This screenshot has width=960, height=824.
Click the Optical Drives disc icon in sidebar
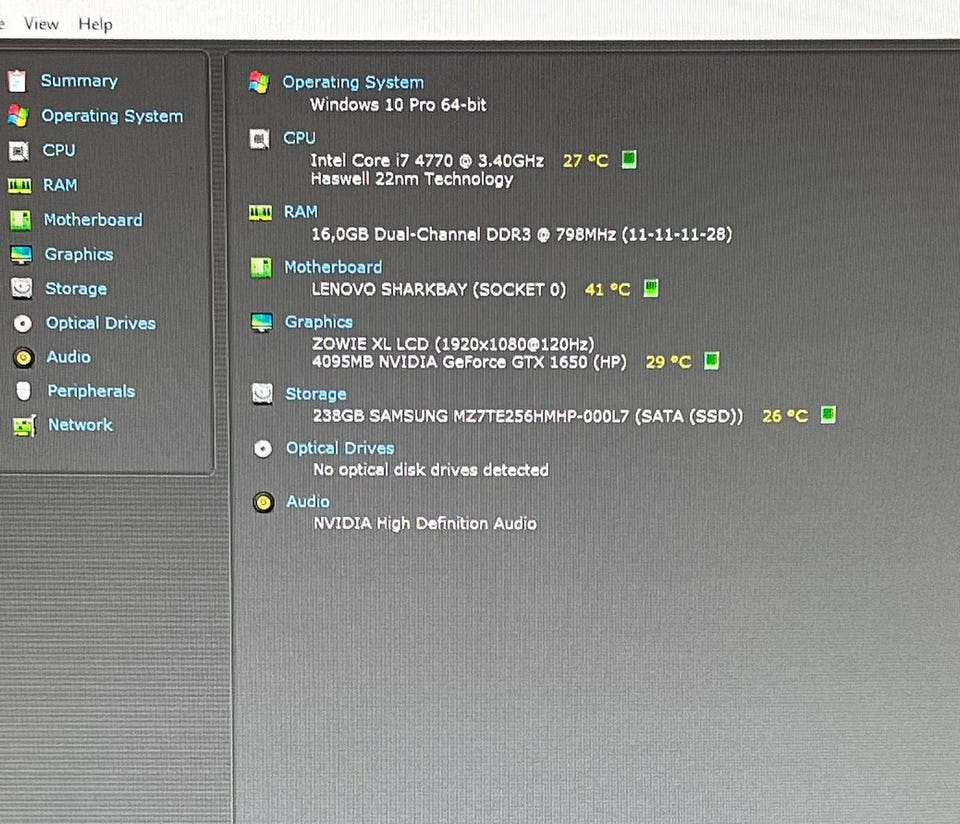23,323
